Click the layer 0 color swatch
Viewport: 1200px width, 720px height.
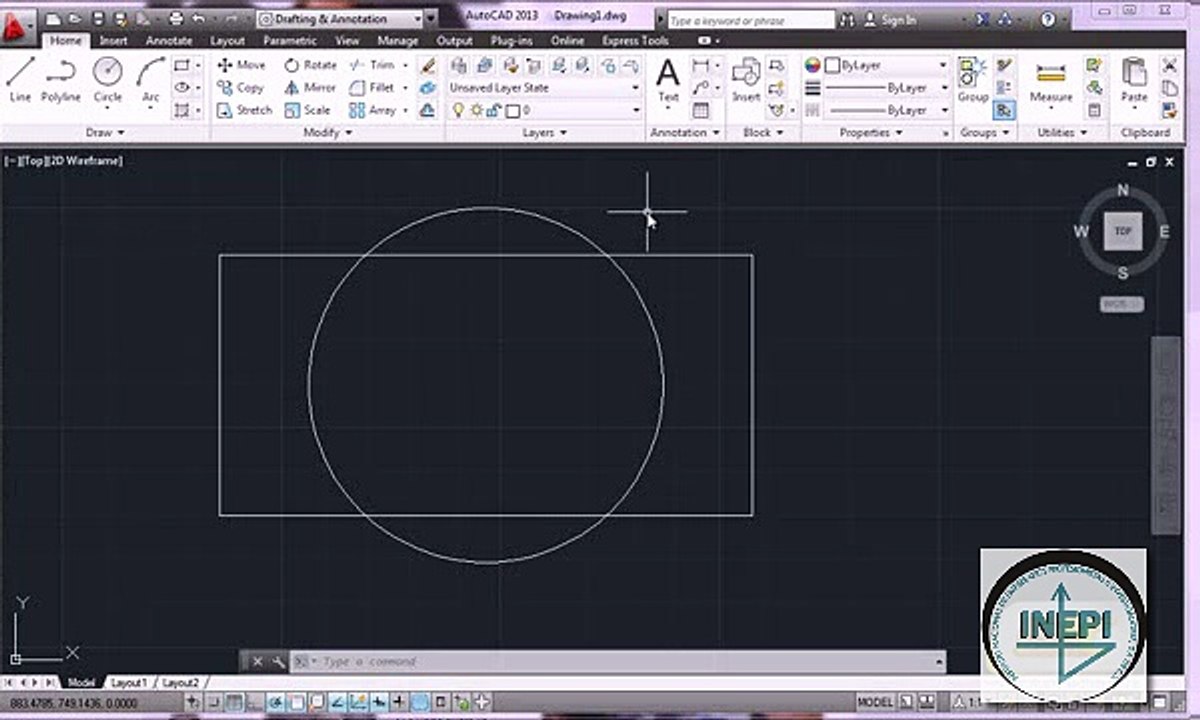pyautogui.click(x=512, y=110)
